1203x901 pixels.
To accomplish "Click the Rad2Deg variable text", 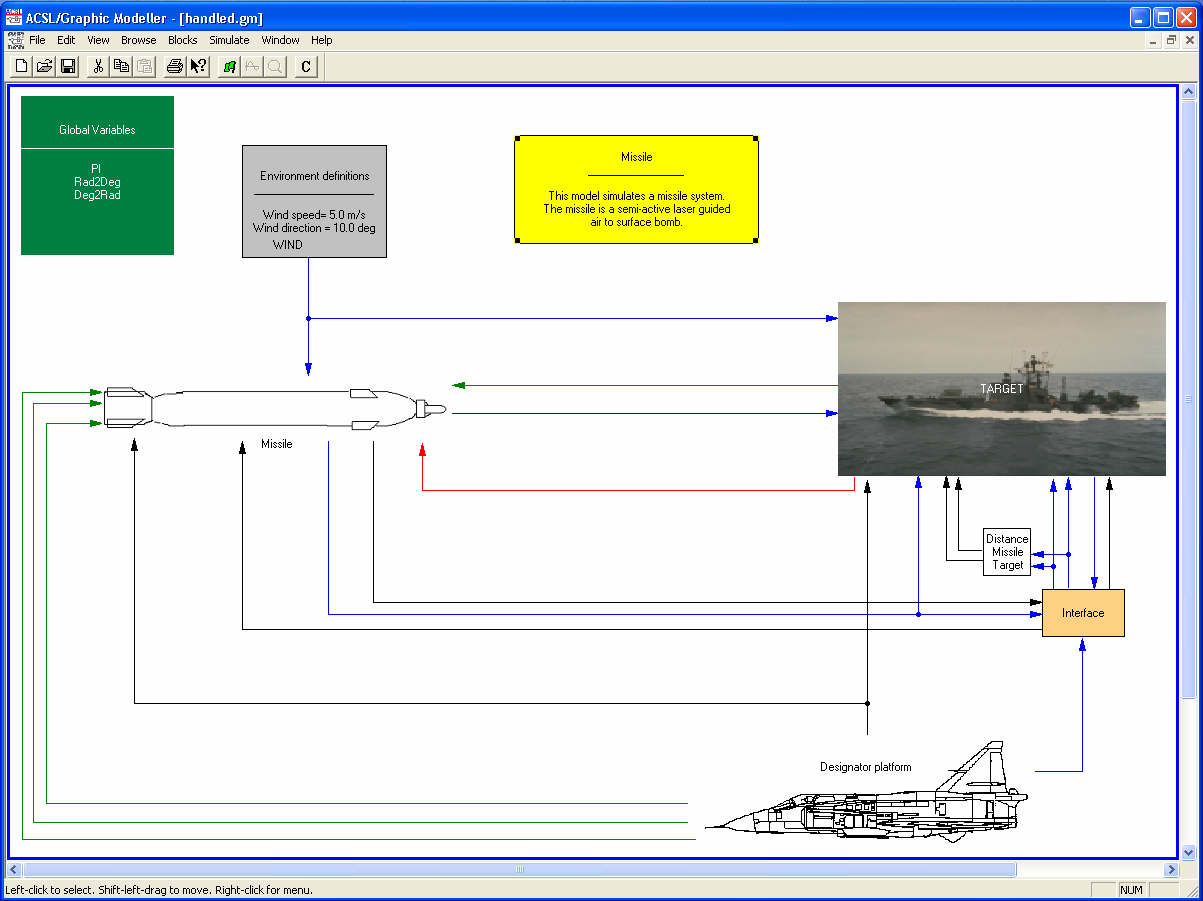I will tap(97, 182).
